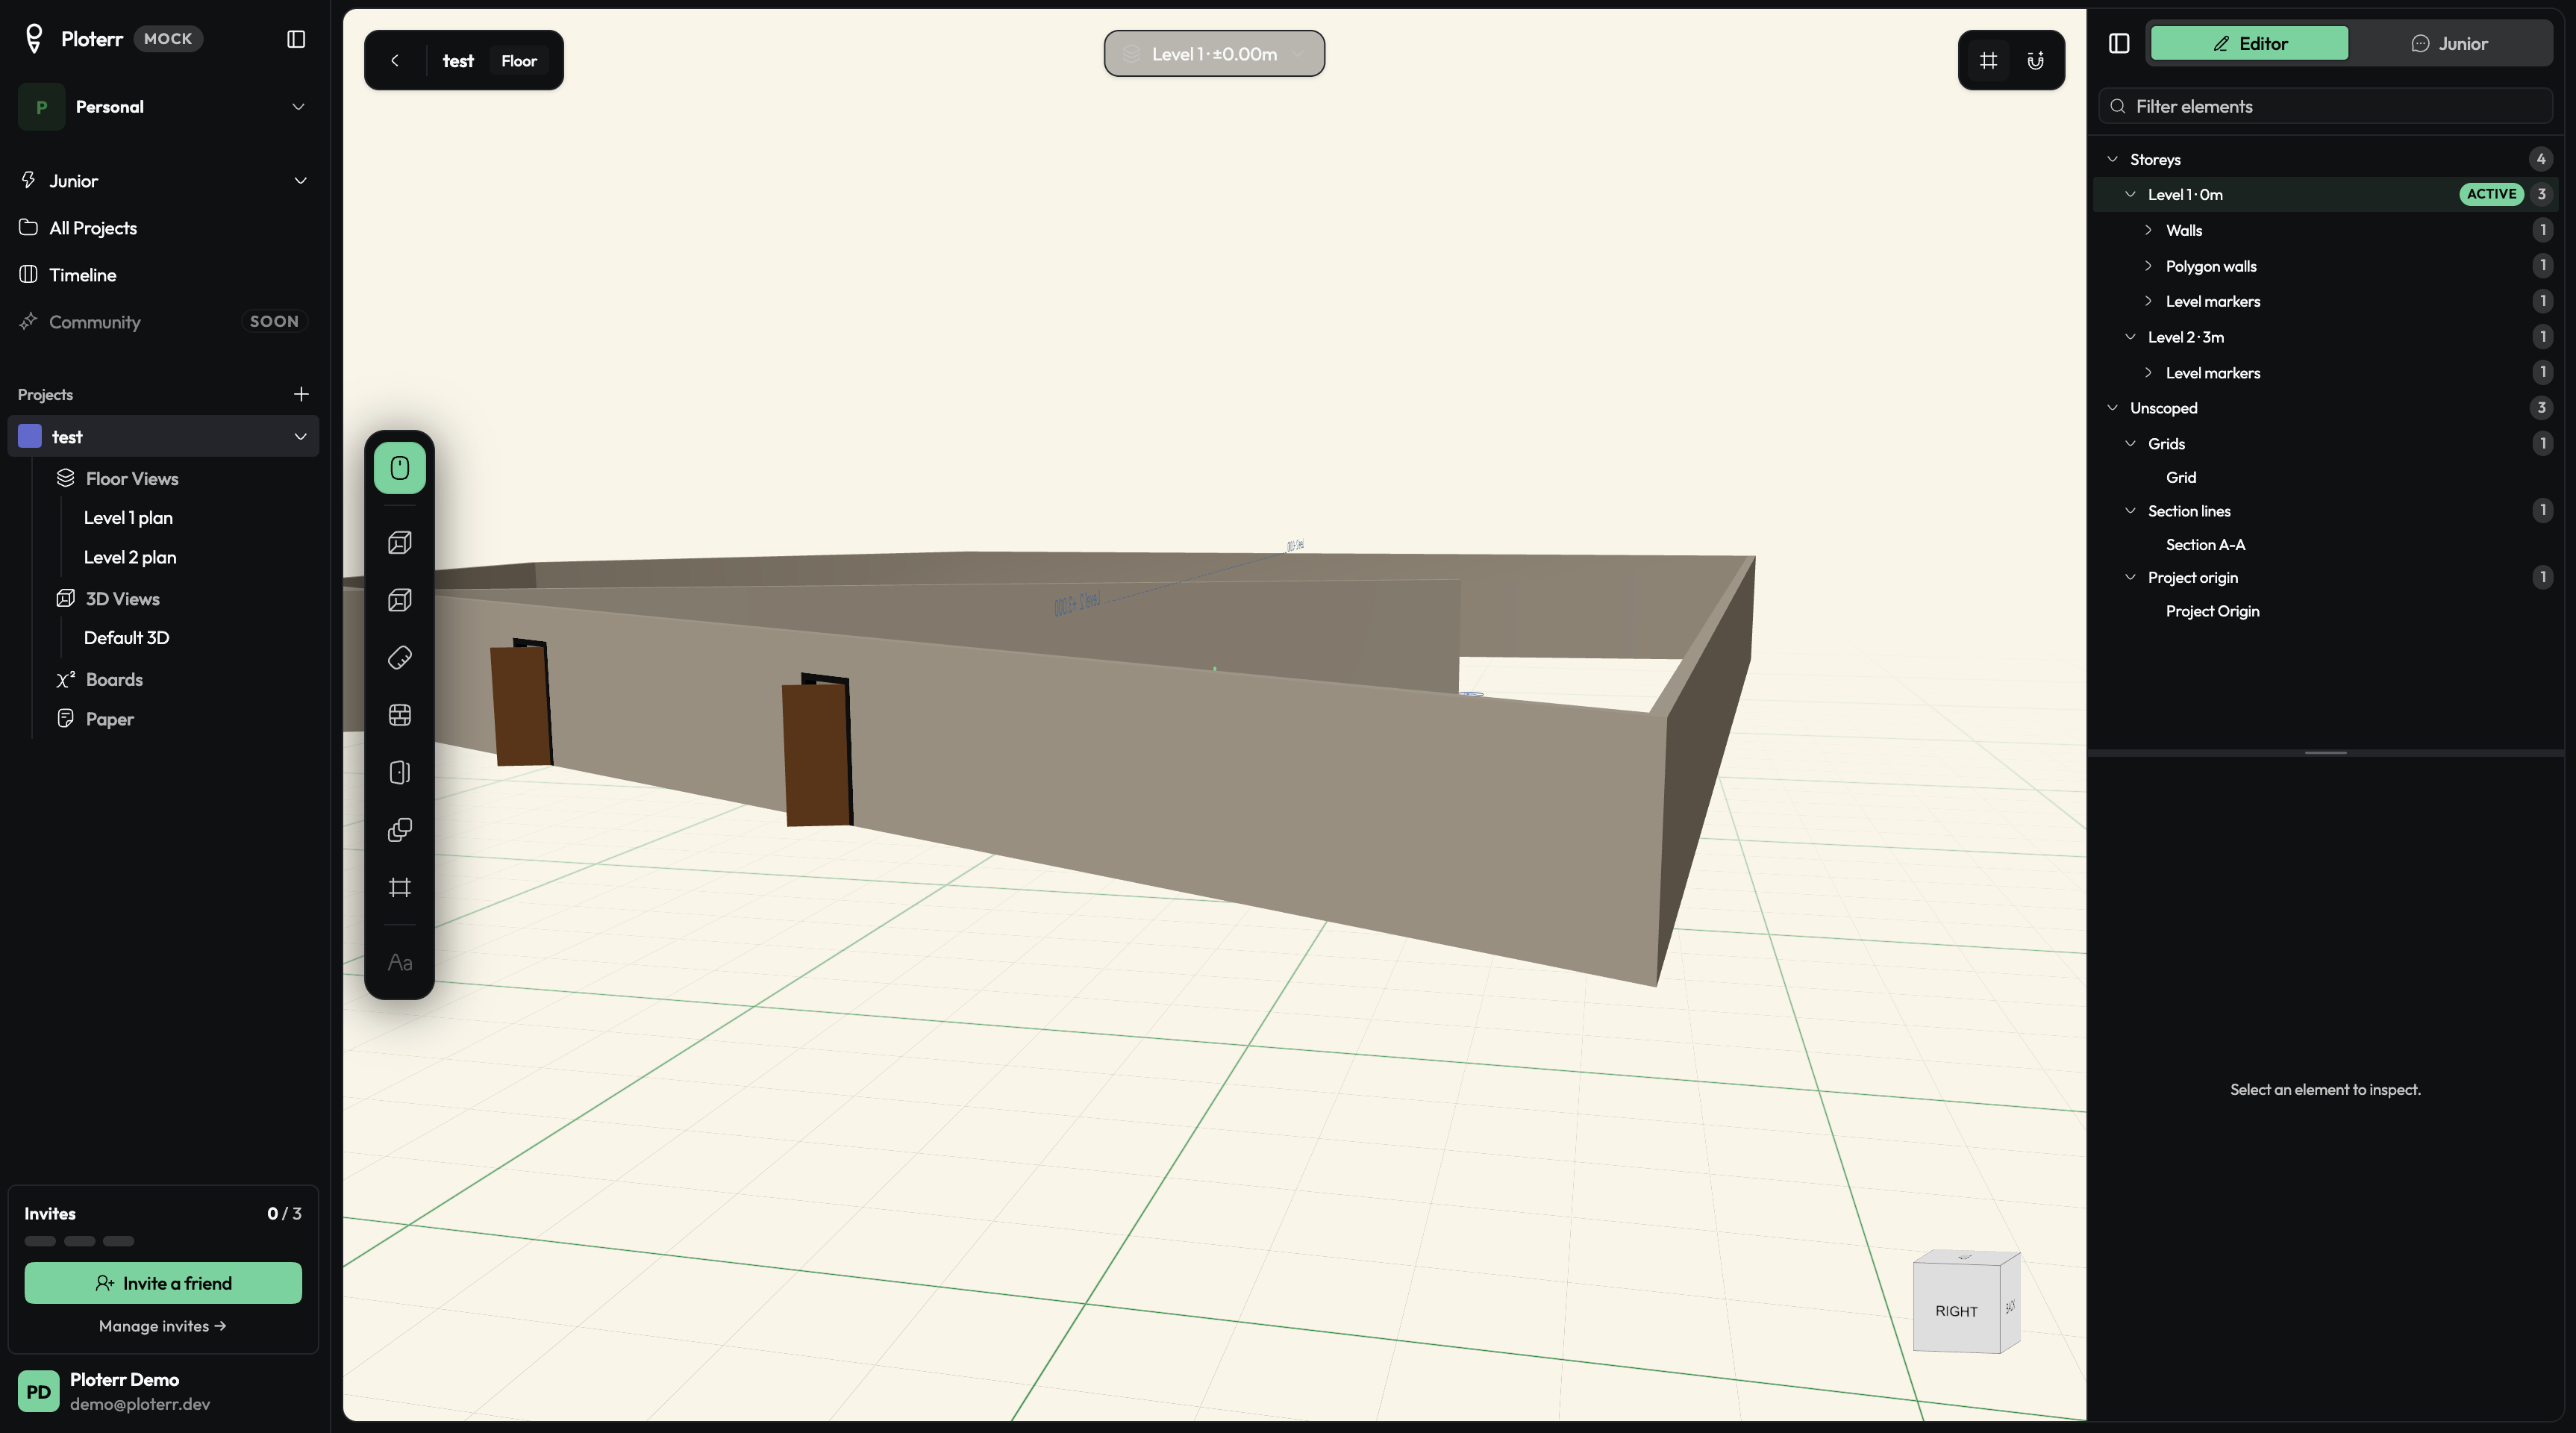Click the Filter elements search field
Image resolution: width=2576 pixels, height=1433 pixels.
tap(2325, 106)
